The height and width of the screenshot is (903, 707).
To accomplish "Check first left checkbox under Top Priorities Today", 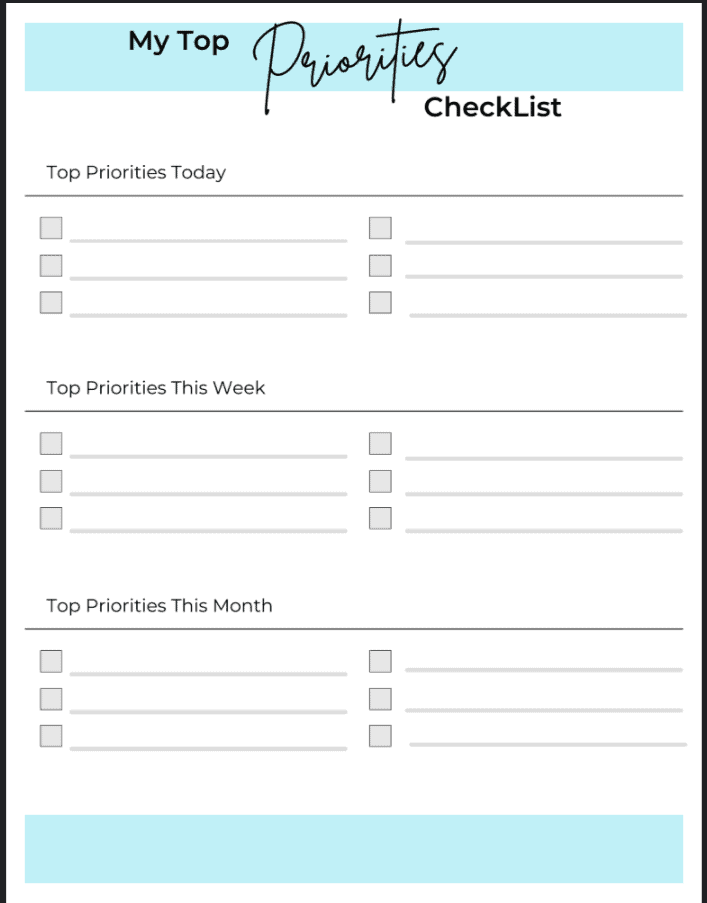I will click(x=51, y=228).
